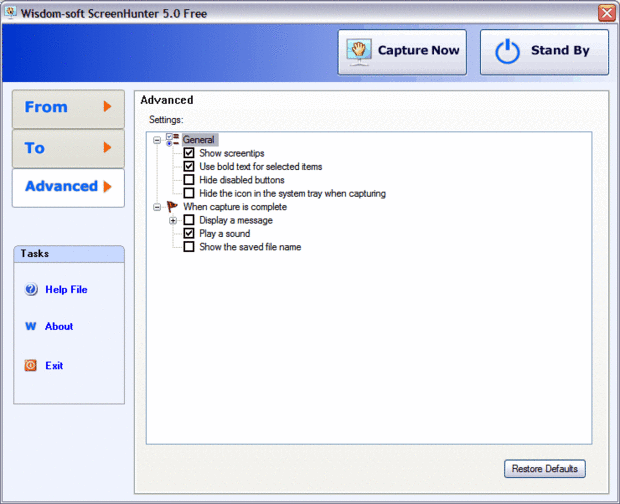Click the Use bold text label text
The height and width of the screenshot is (504, 620).
pos(261,166)
